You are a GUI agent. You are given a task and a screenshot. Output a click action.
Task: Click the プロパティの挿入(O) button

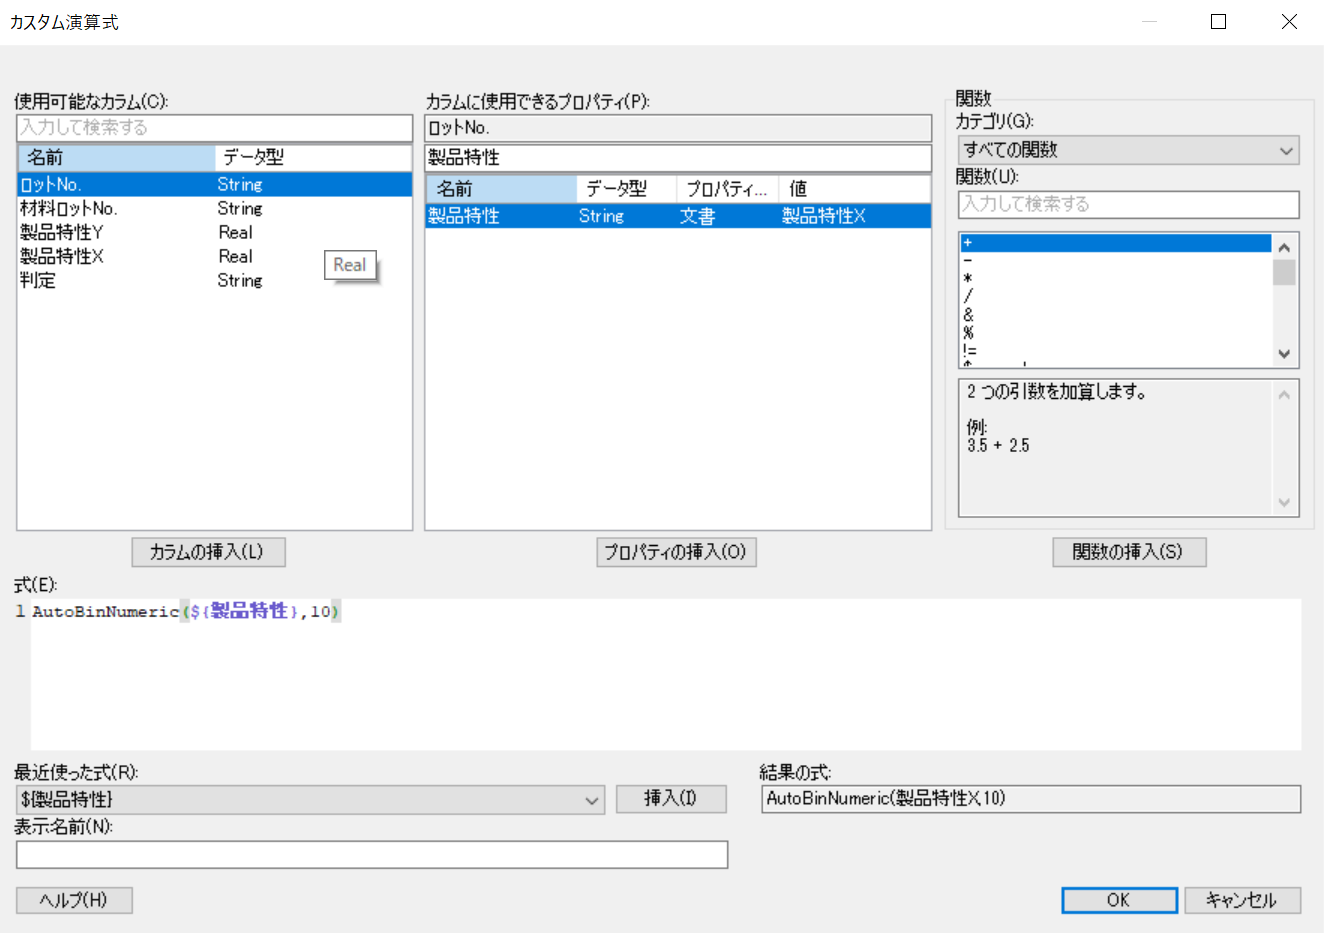tap(676, 552)
